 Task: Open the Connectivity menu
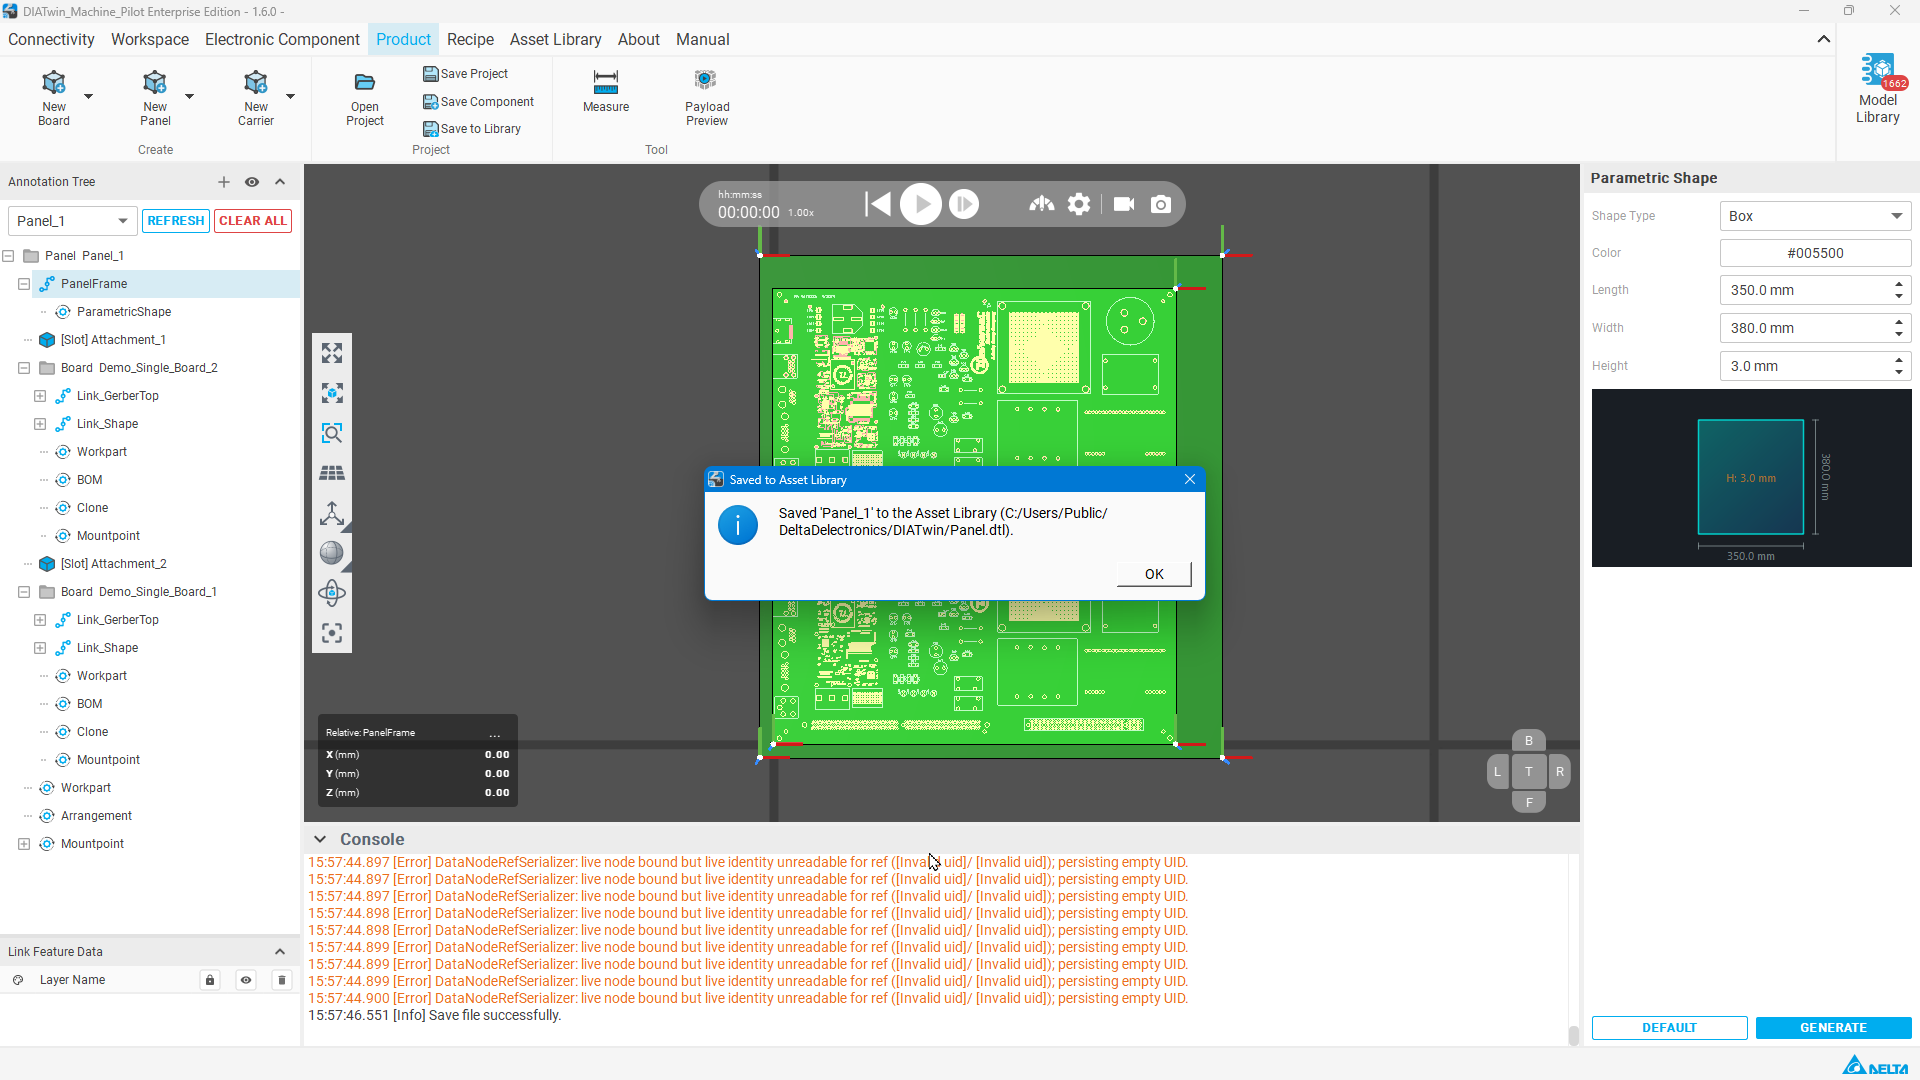click(51, 40)
